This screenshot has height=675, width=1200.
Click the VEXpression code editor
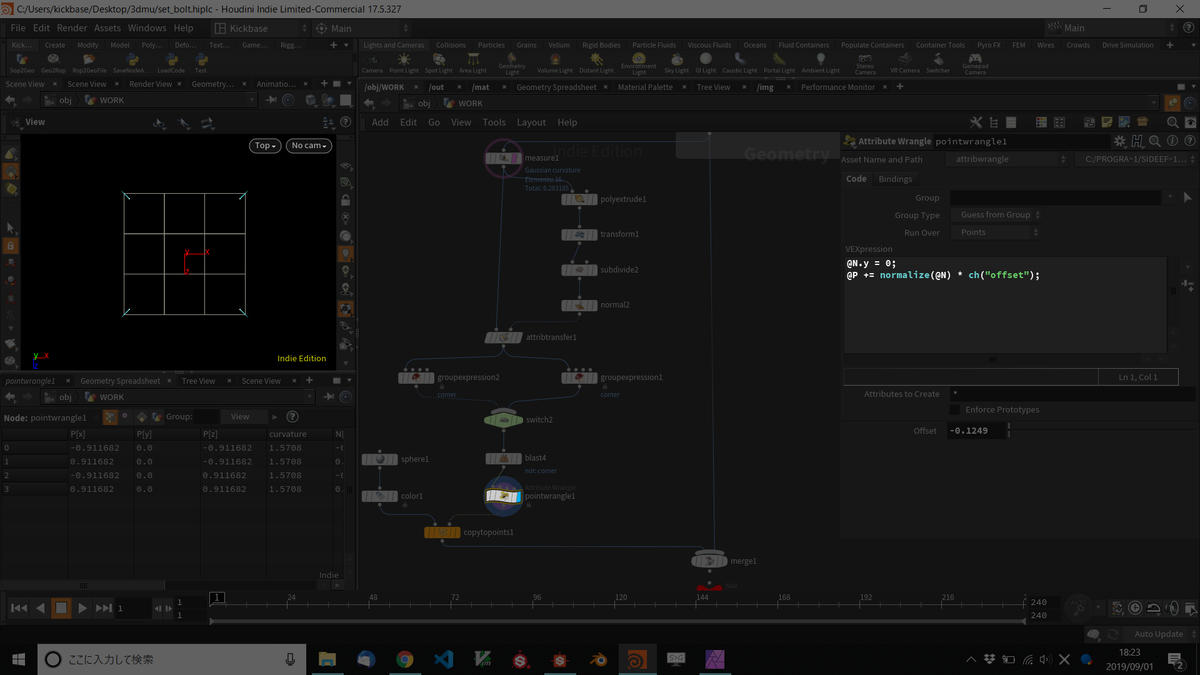pos(1004,305)
